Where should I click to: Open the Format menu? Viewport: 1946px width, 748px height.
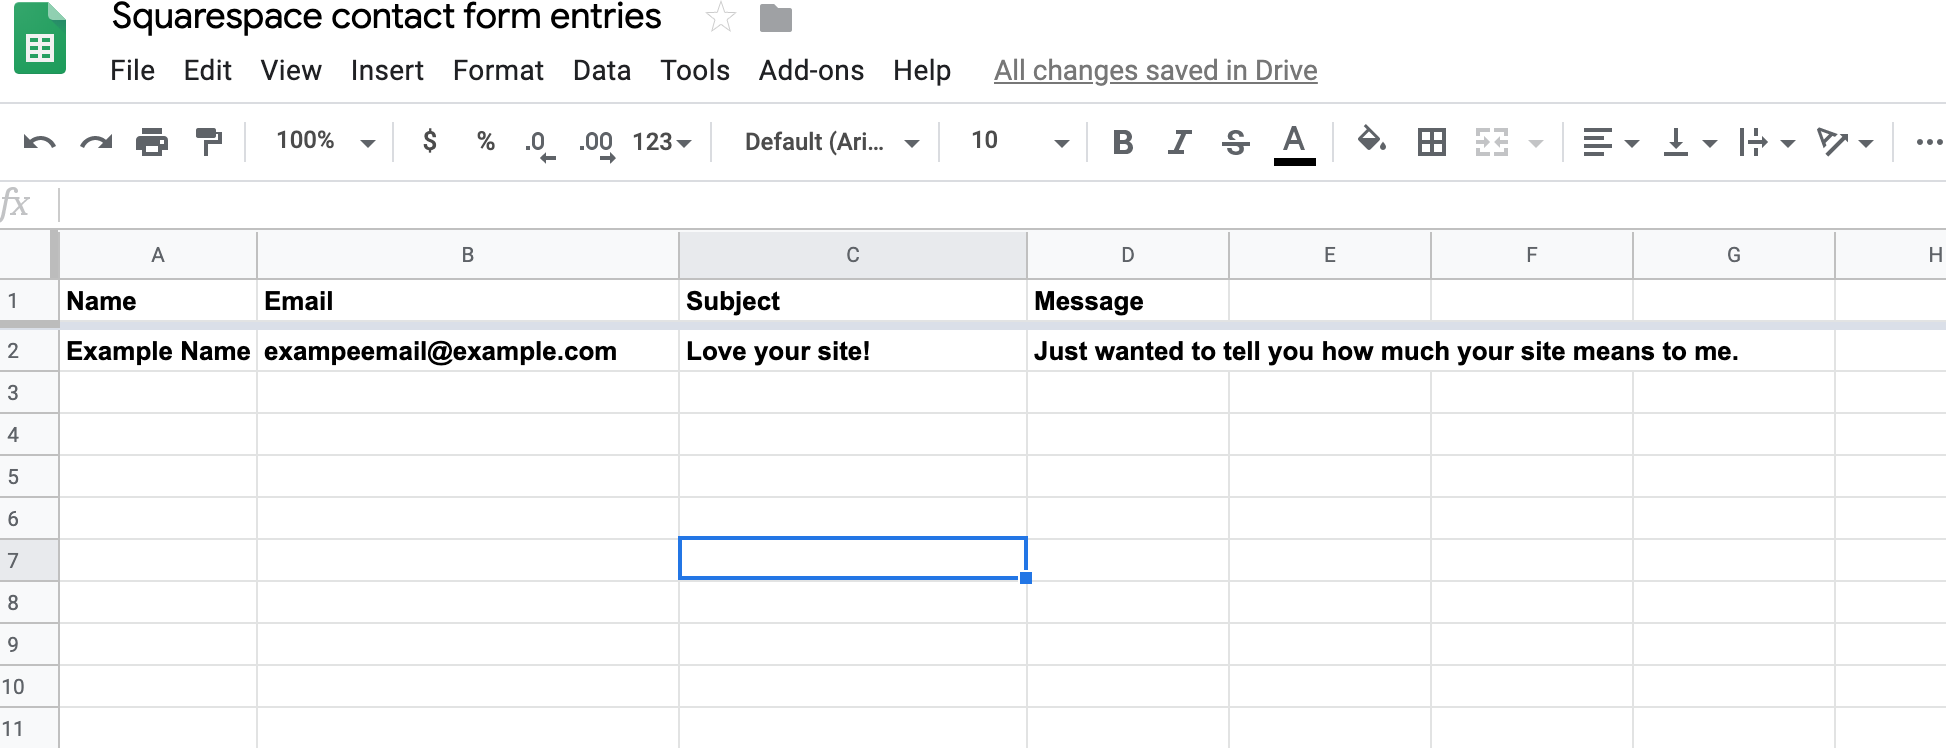pyautogui.click(x=498, y=70)
